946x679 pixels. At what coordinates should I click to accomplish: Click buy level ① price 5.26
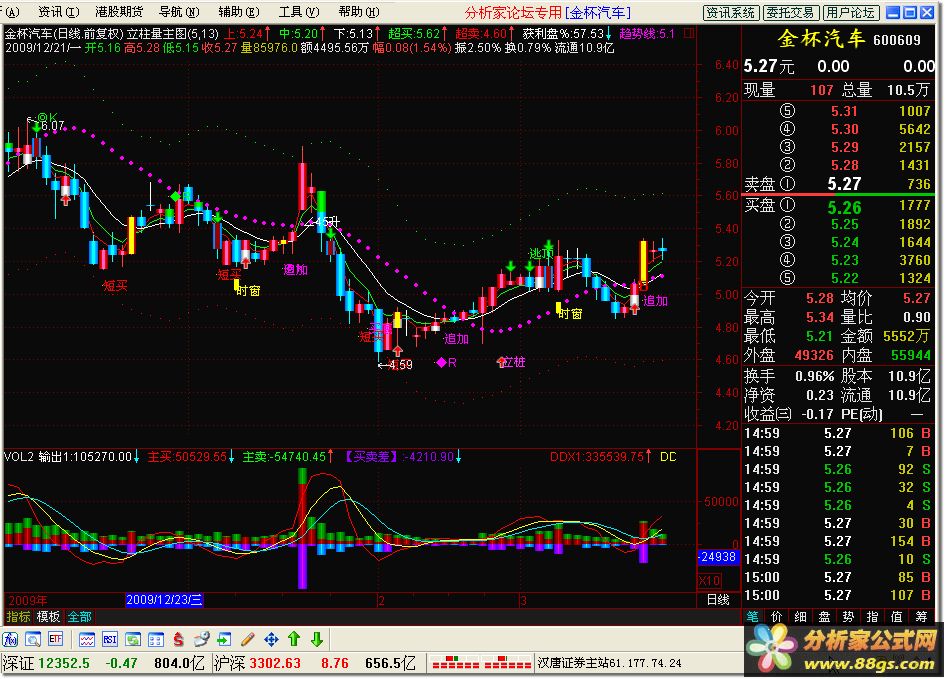pyautogui.click(x=844, y=208)
